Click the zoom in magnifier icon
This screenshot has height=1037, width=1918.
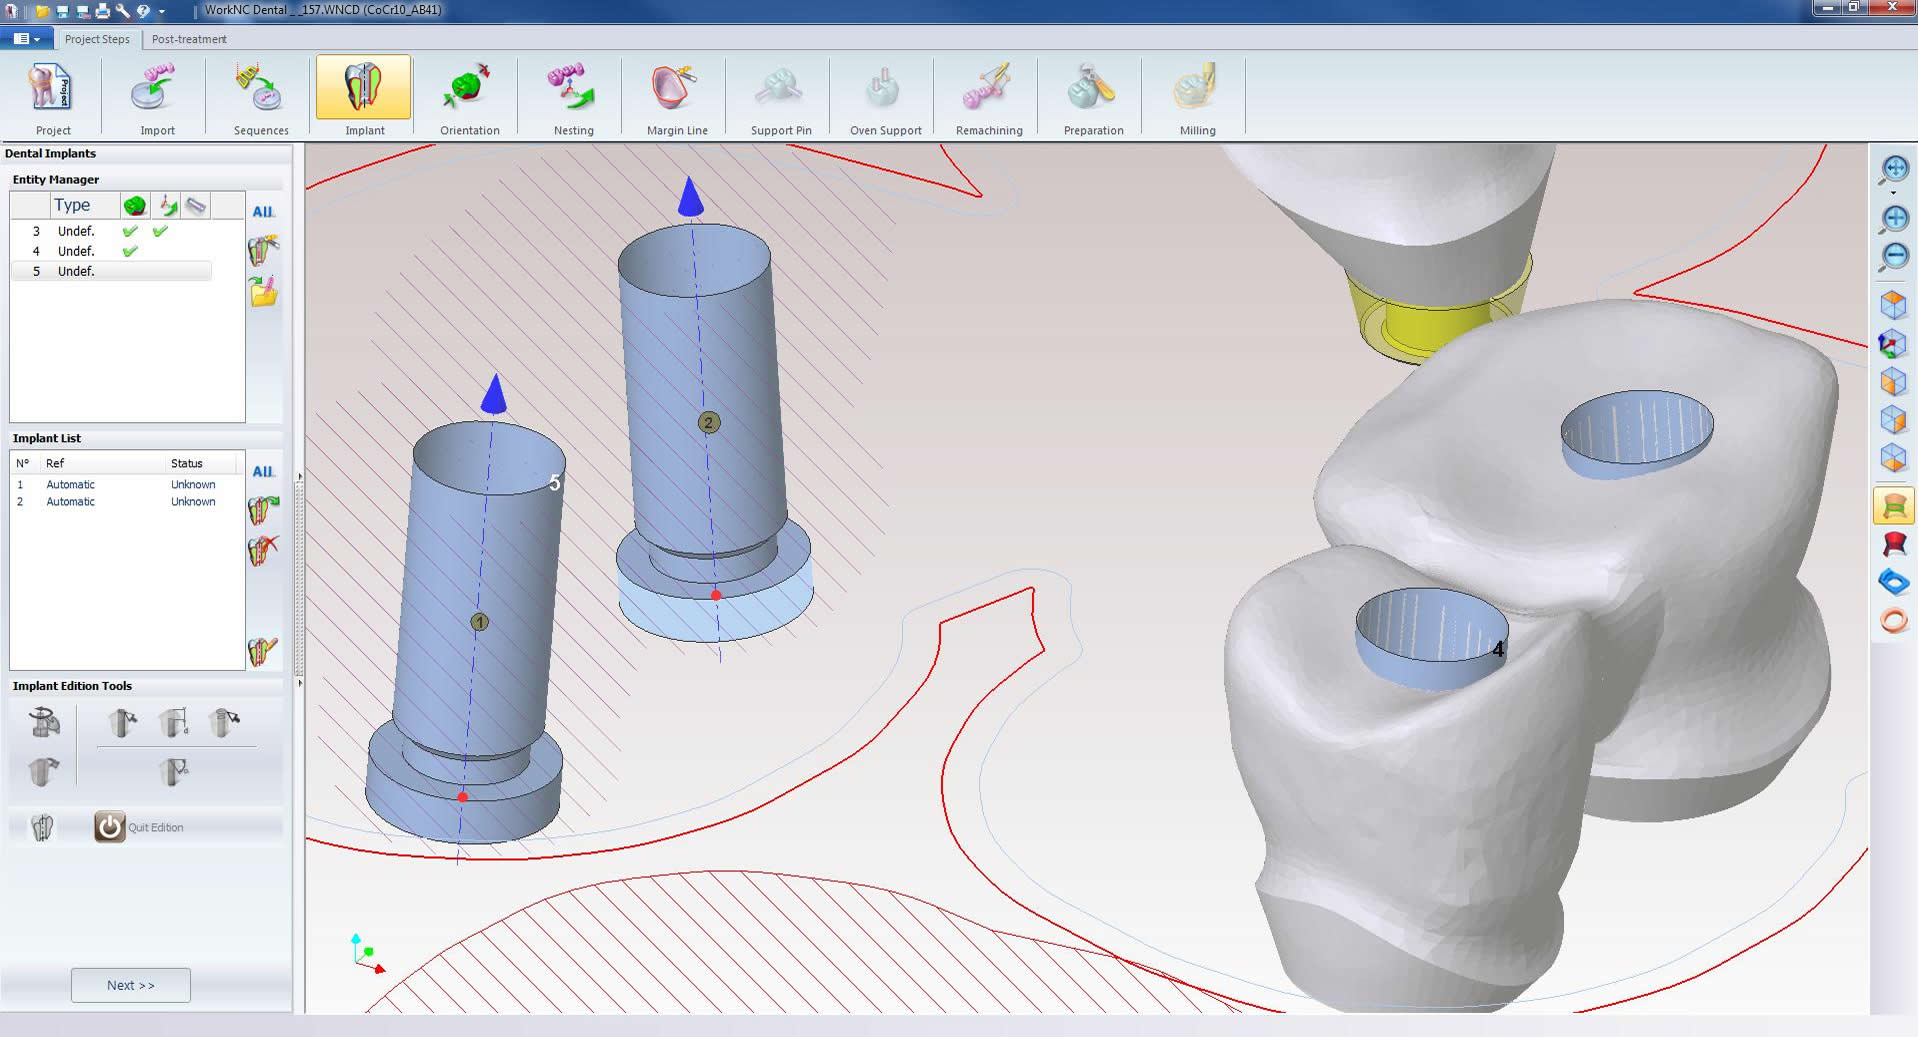[x=1894, y=219]
